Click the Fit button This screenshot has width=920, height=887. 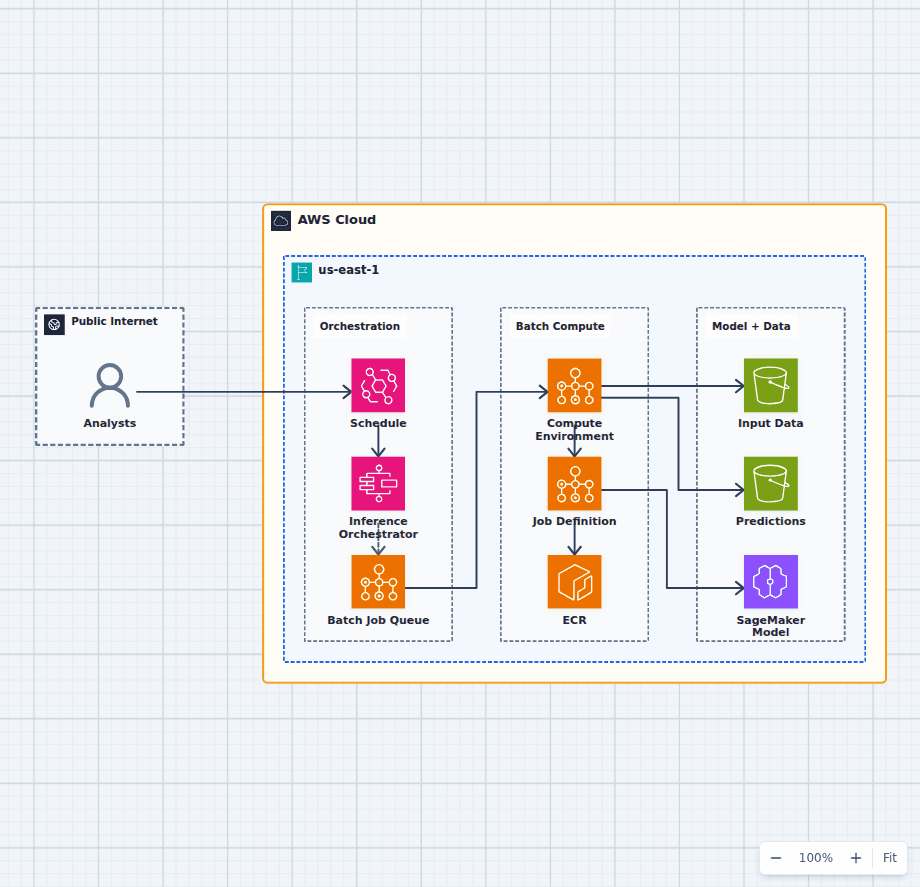(889, 858)
